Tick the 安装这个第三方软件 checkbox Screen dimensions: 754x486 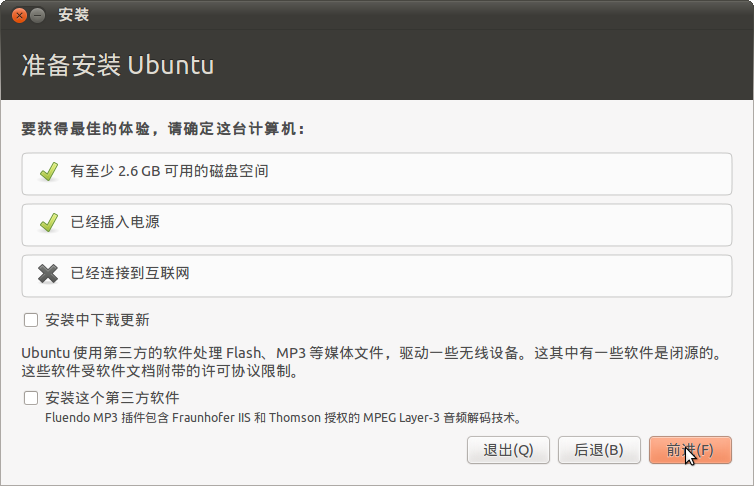[x=31, y=398]
